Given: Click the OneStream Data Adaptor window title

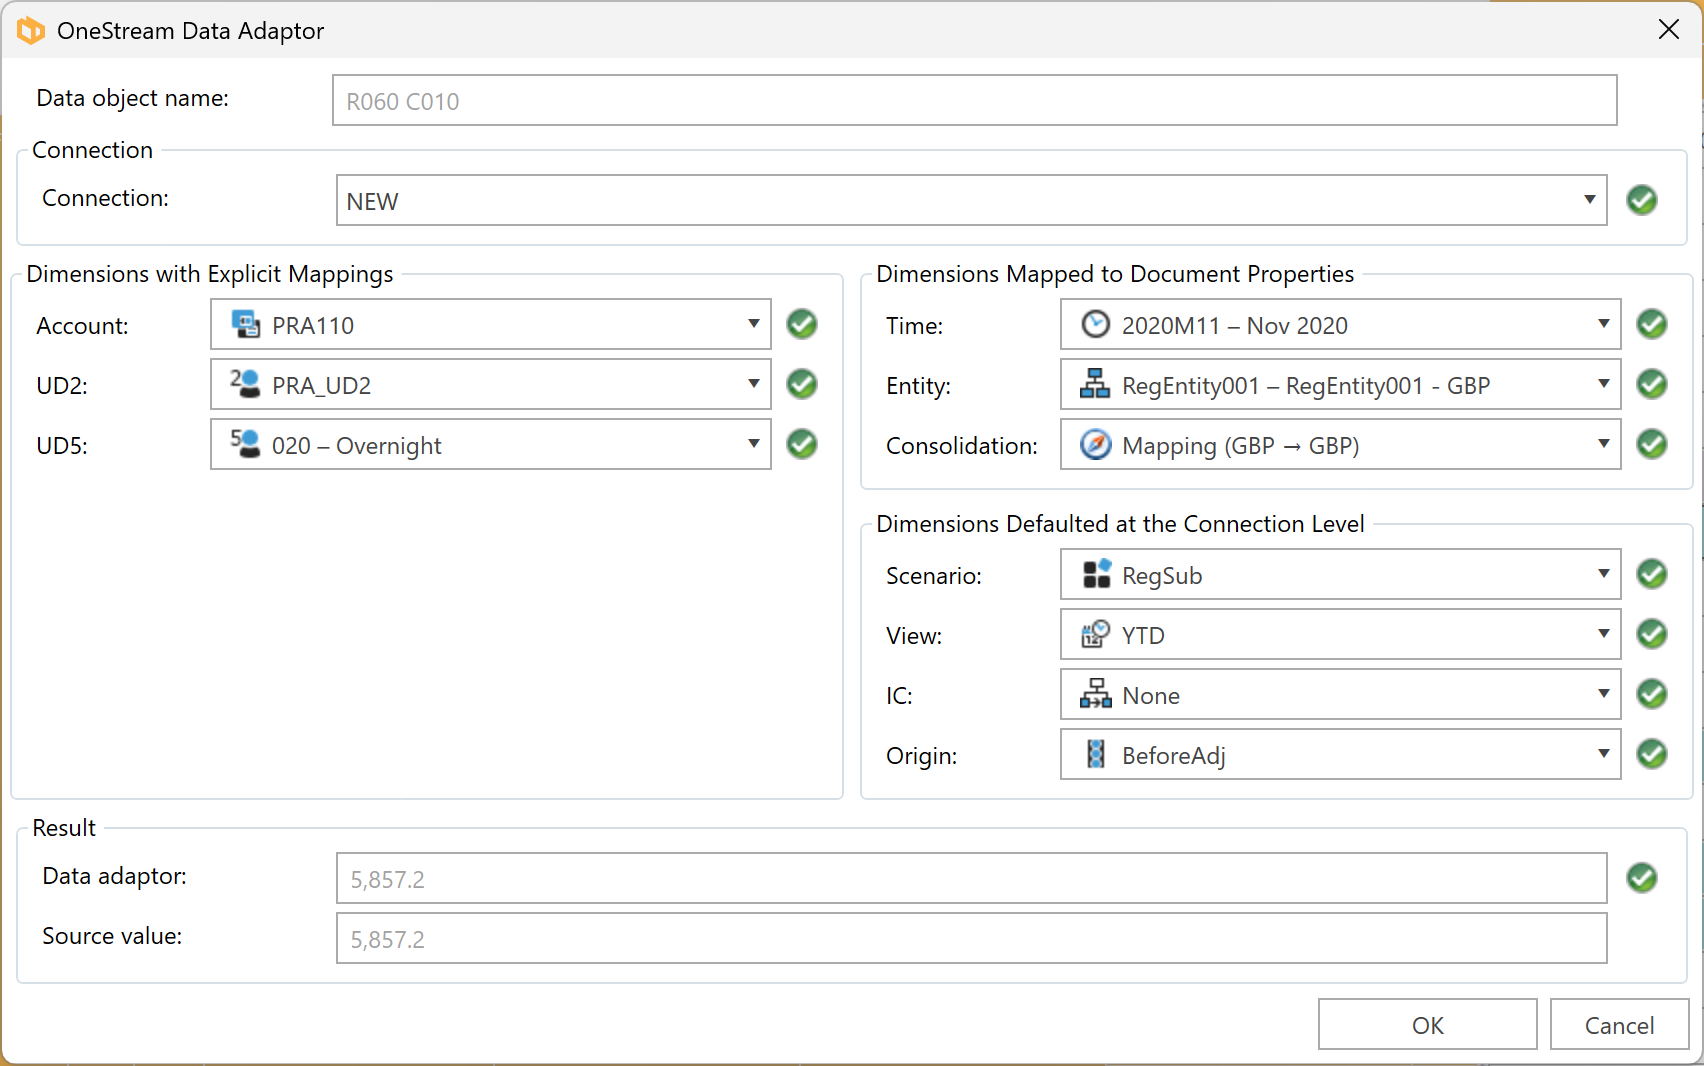Looking at the screenshot, I should [191, 31].
